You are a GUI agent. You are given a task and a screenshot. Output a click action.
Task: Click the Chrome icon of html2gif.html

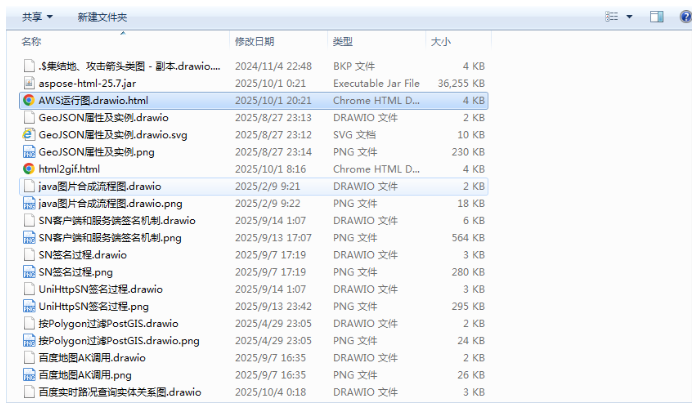point(29,169)
